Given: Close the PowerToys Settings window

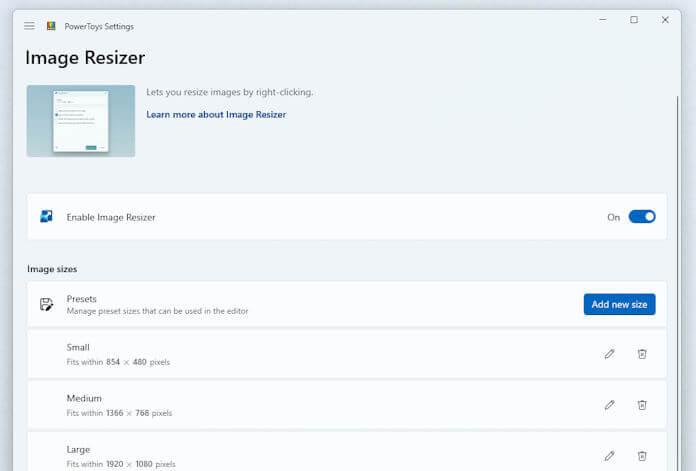Looking at the screenshot, I should pyautogui.click(x=665, y=20).
